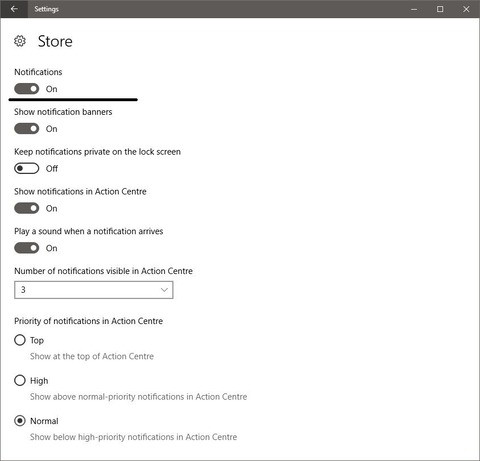480x461 pixels.
Task: Click 'Show below high-priority notifications' description
Action: (134, 437)
